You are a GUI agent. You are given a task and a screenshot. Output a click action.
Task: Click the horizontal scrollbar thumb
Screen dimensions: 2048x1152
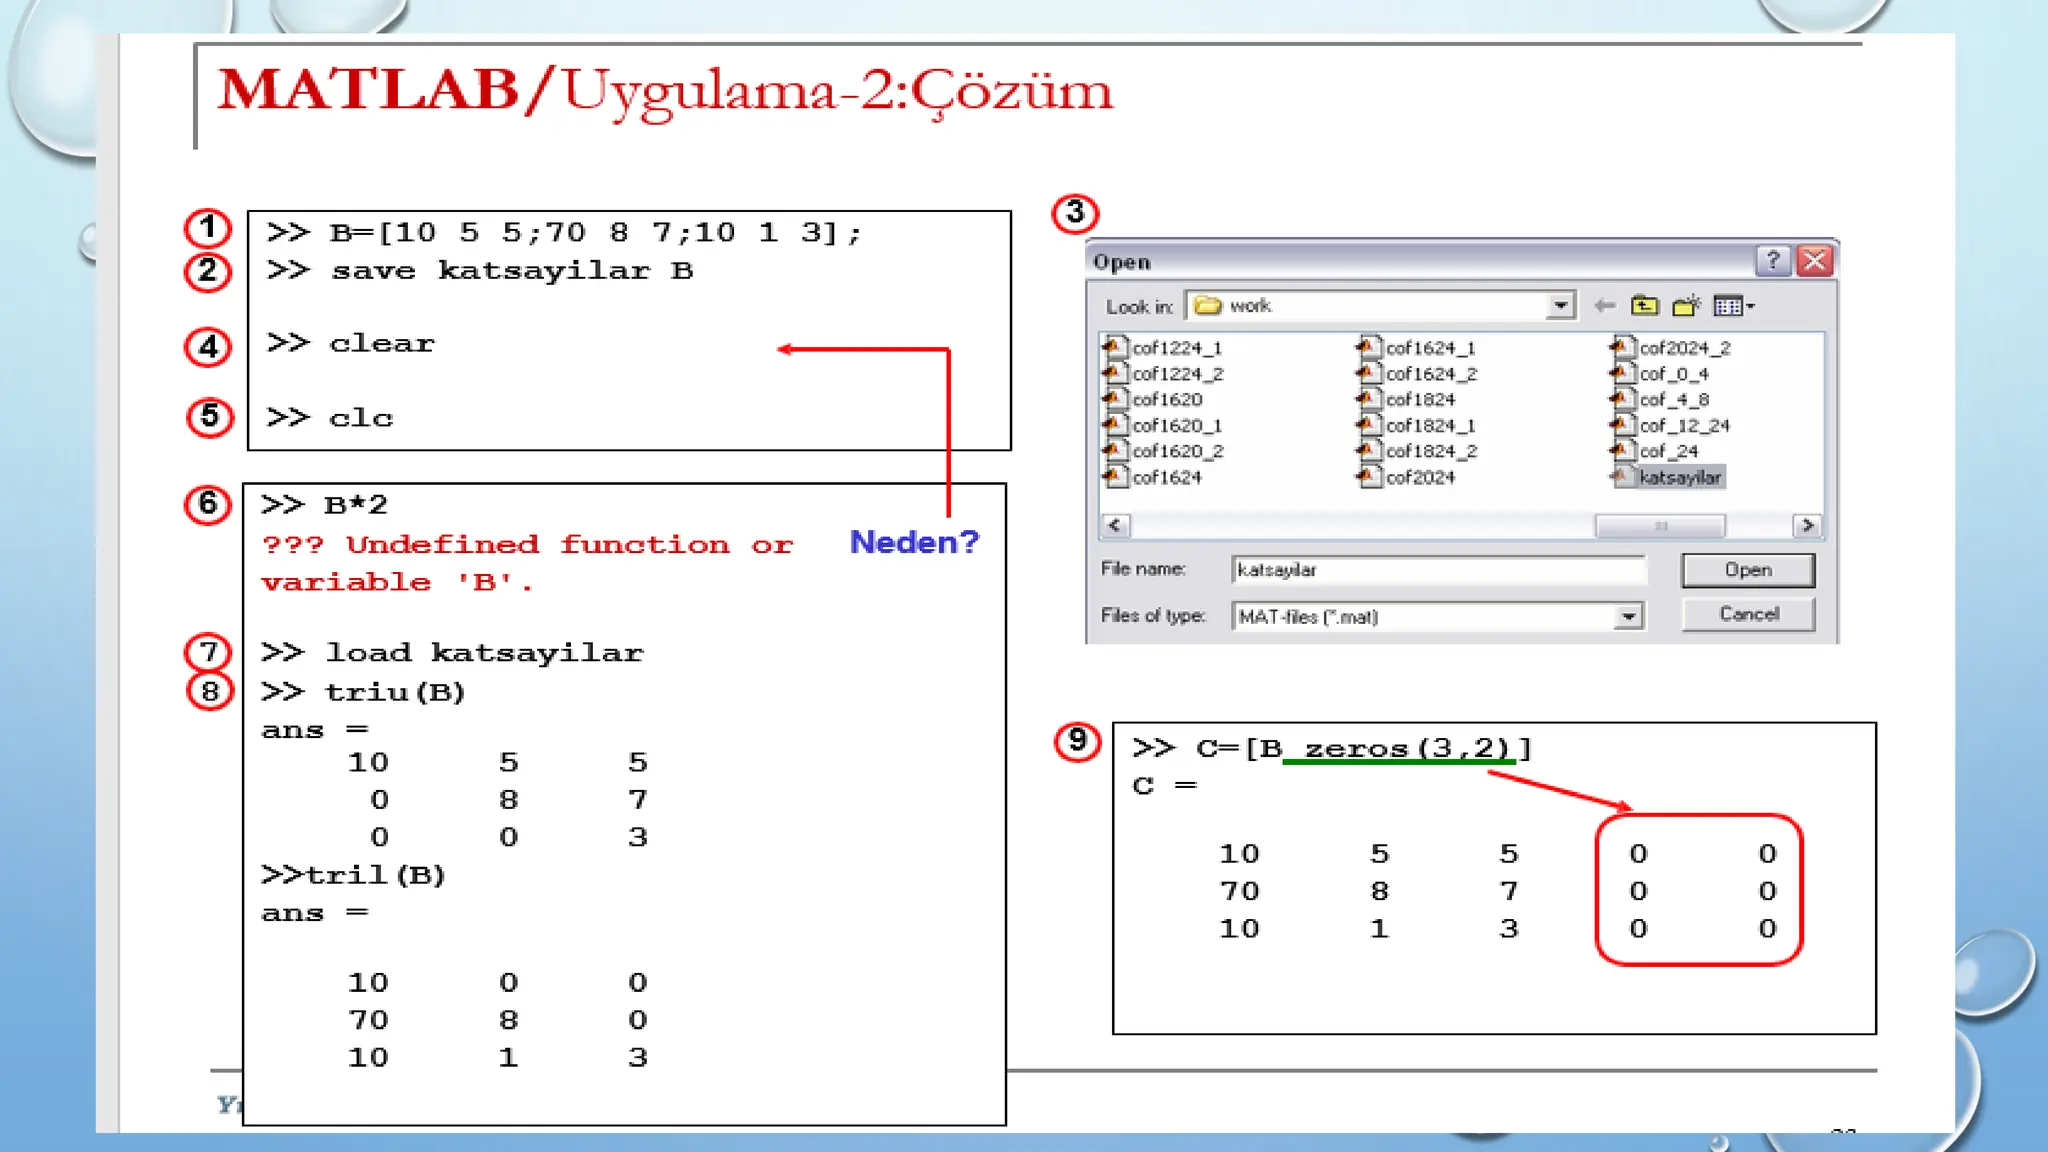[1660, 525]
